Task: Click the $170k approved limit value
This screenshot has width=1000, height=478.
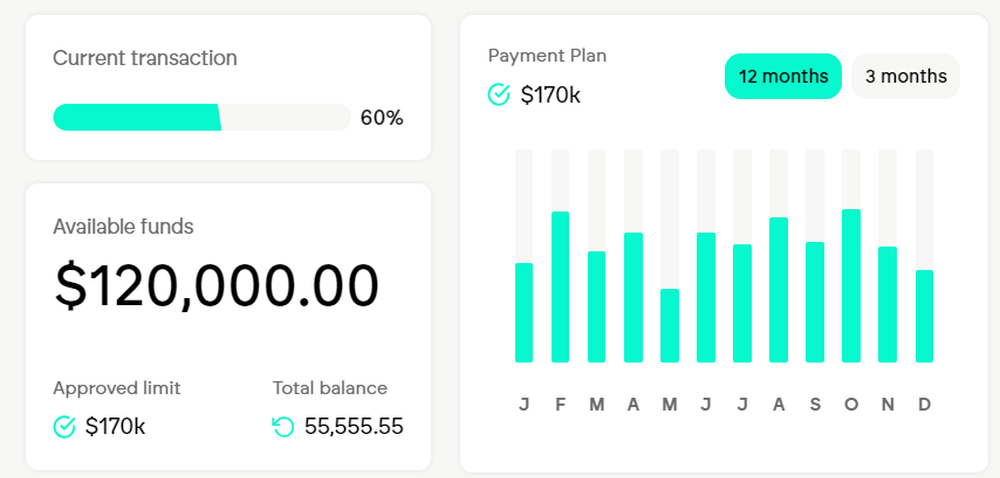Action: tap(115, 427)
